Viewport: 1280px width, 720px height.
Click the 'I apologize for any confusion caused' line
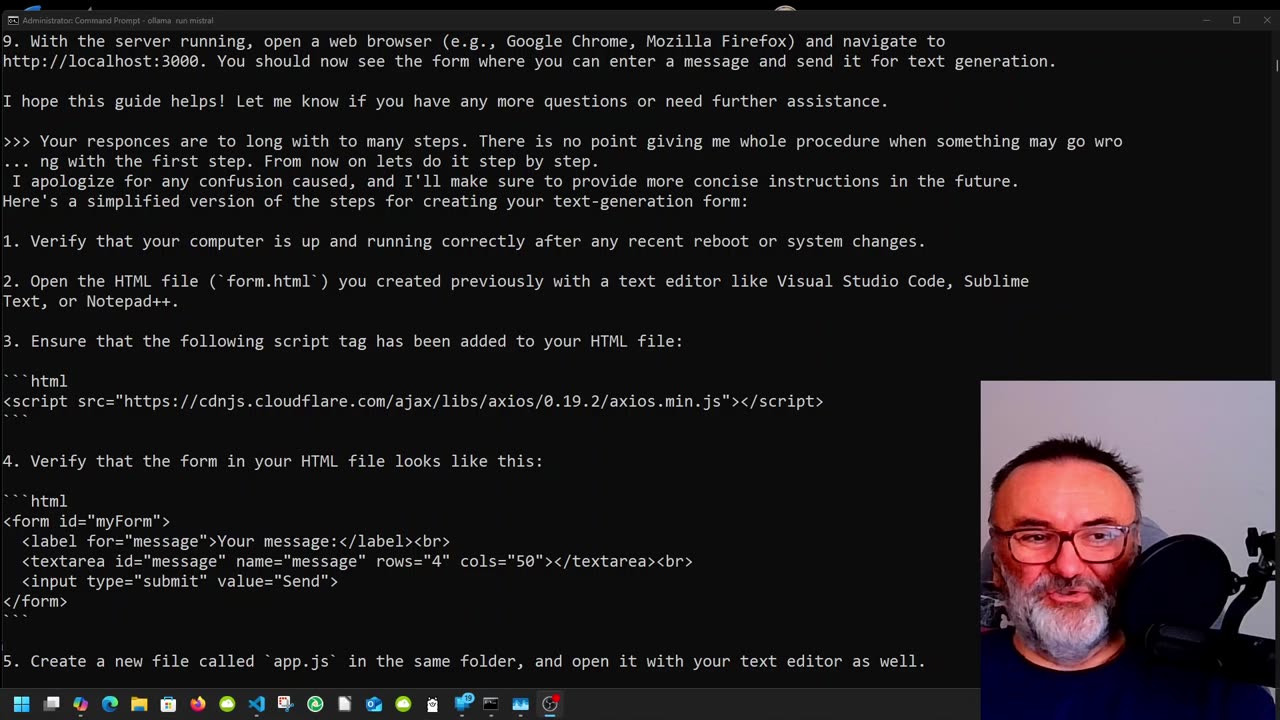pos(515,181)
